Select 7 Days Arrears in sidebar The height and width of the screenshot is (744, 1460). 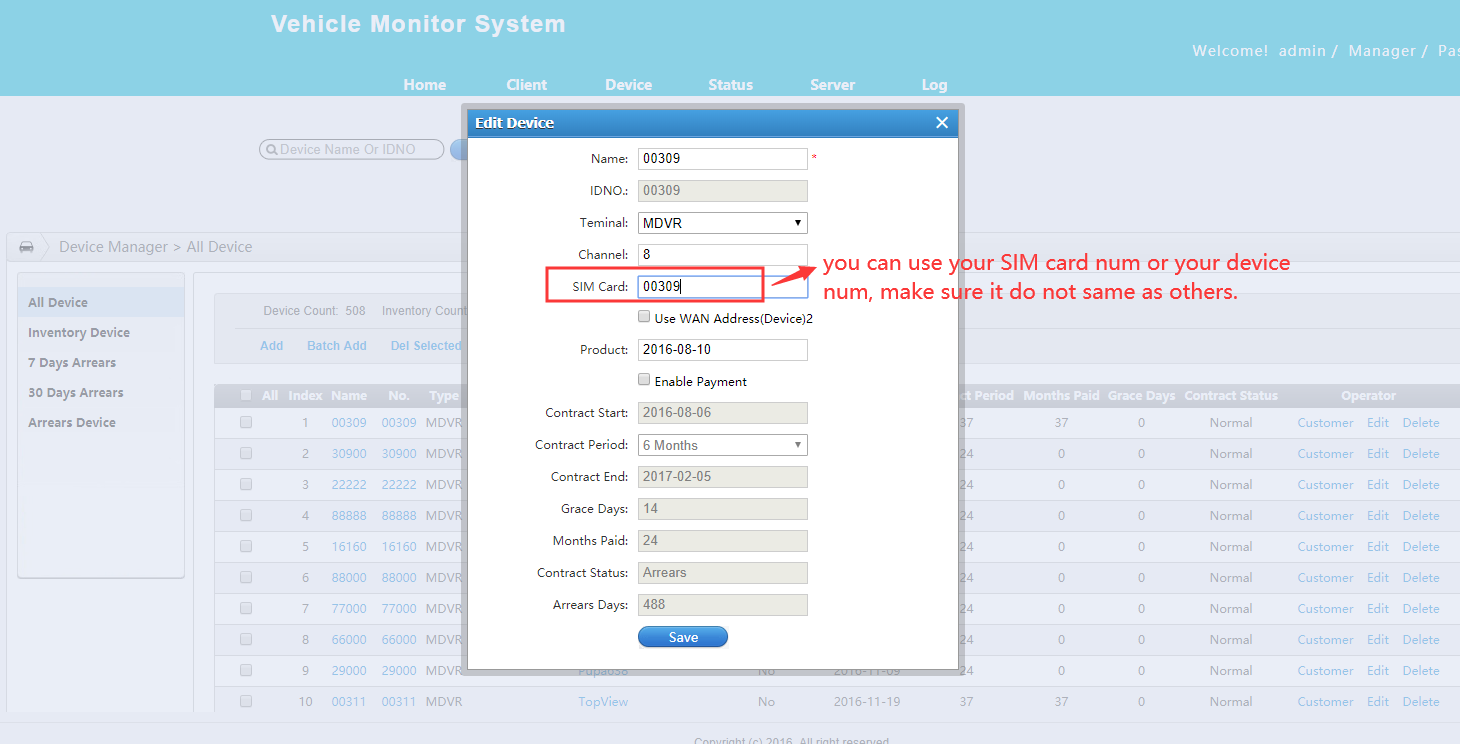click(101, 362)
